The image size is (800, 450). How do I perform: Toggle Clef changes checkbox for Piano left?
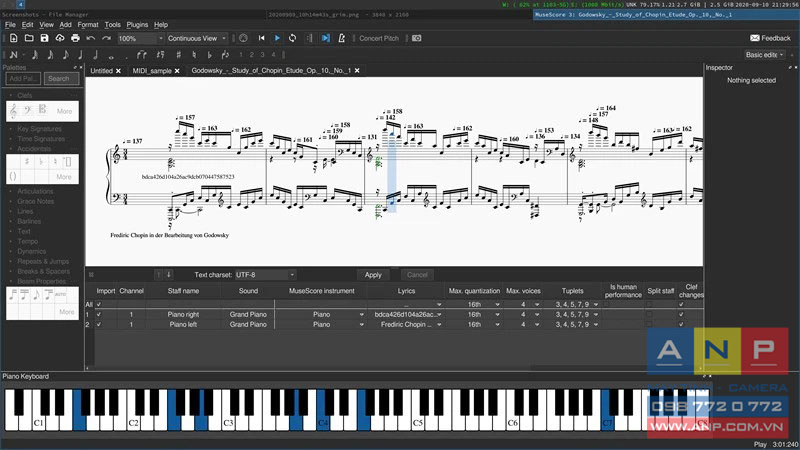tap(681, 324)
